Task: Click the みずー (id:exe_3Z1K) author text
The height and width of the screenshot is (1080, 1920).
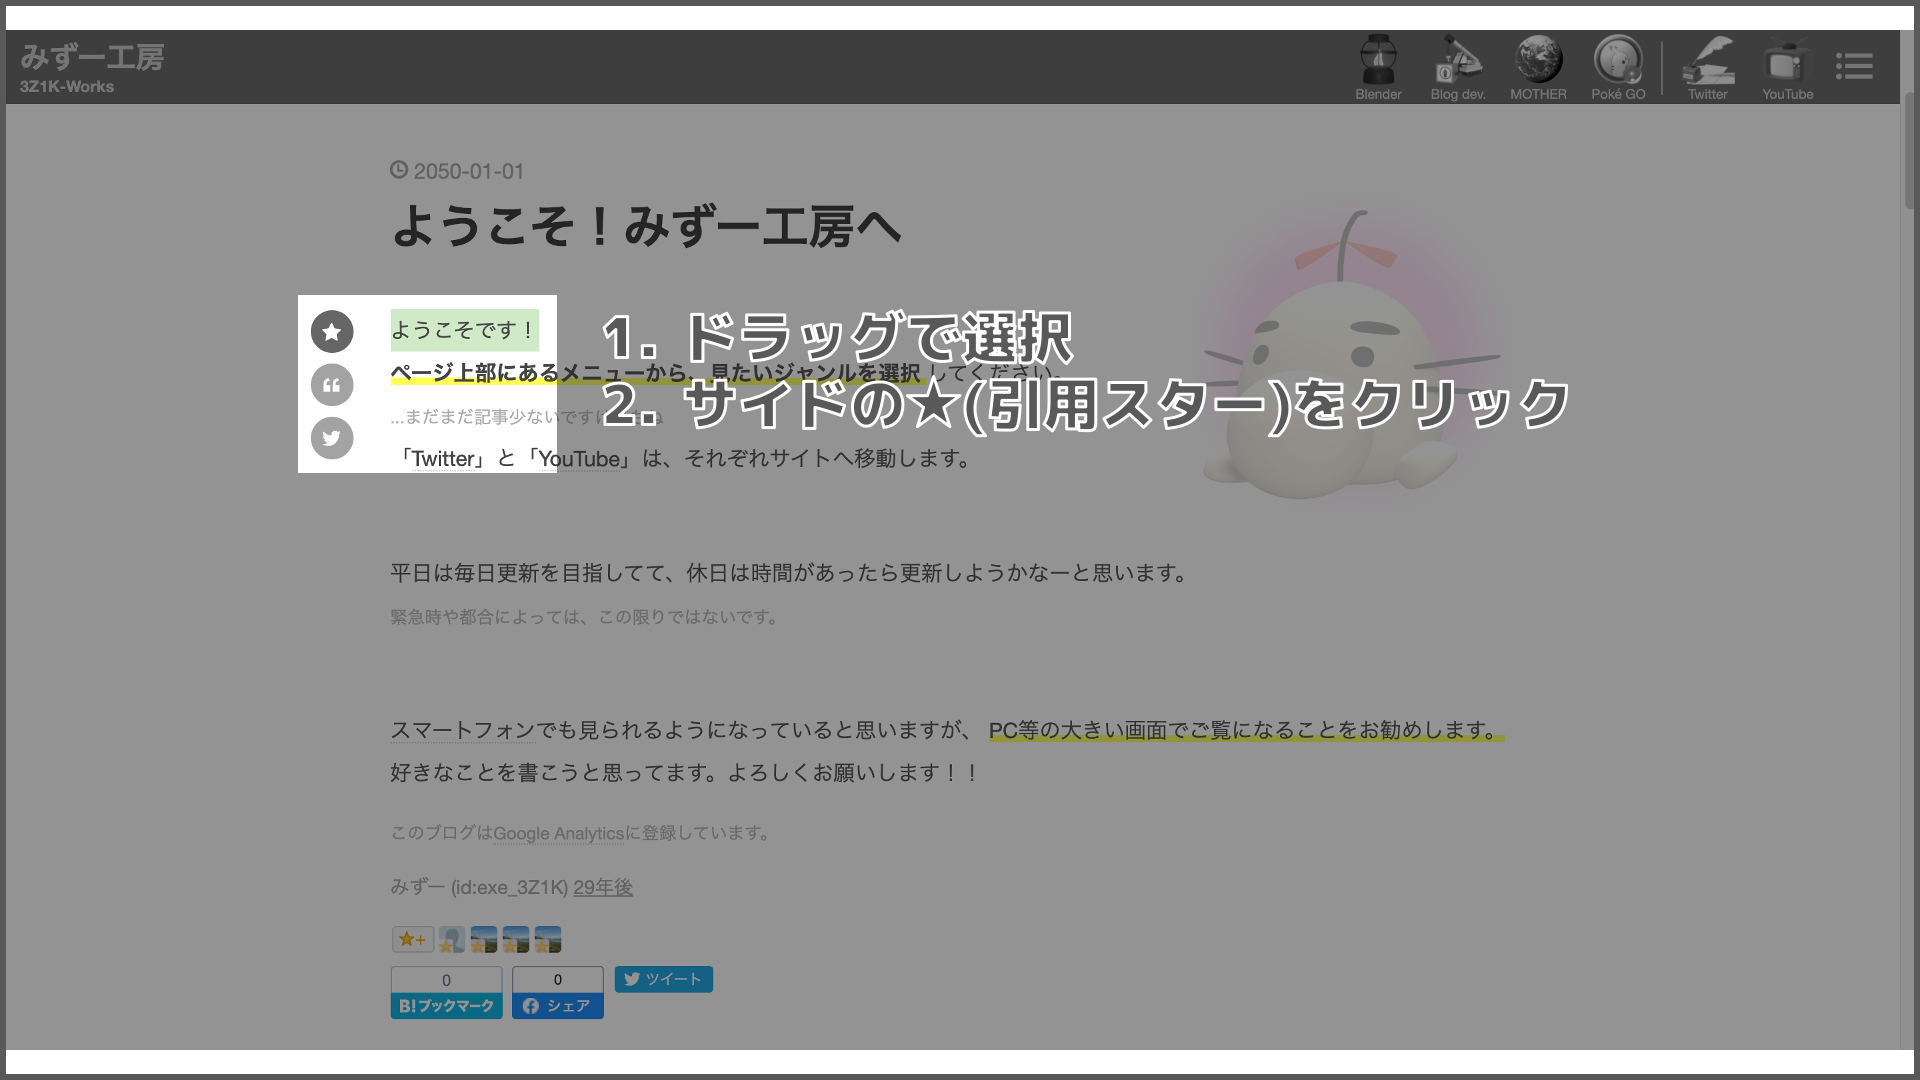Action: pos(479,887)
